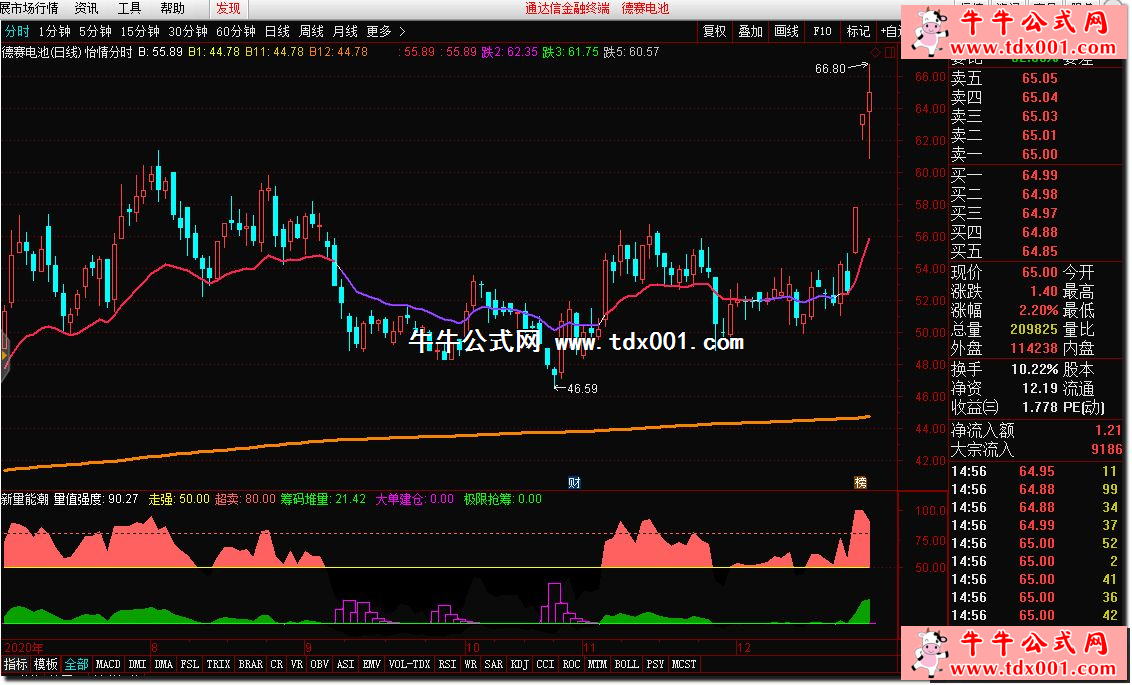Select the 30分钟 period

click(188, 32)
